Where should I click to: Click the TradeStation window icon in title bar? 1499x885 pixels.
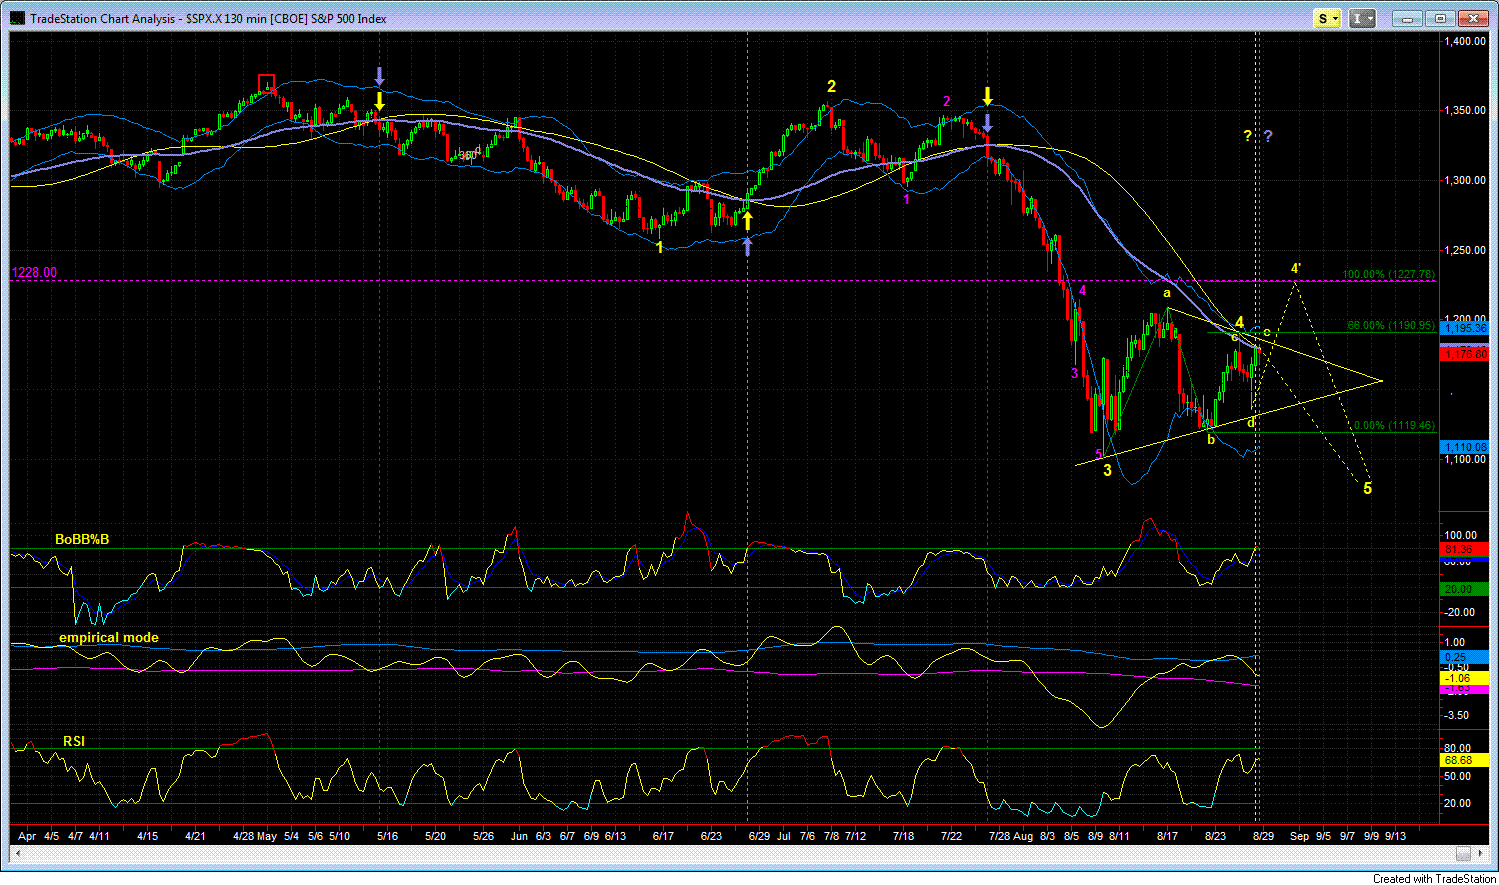tap(18, 18)
